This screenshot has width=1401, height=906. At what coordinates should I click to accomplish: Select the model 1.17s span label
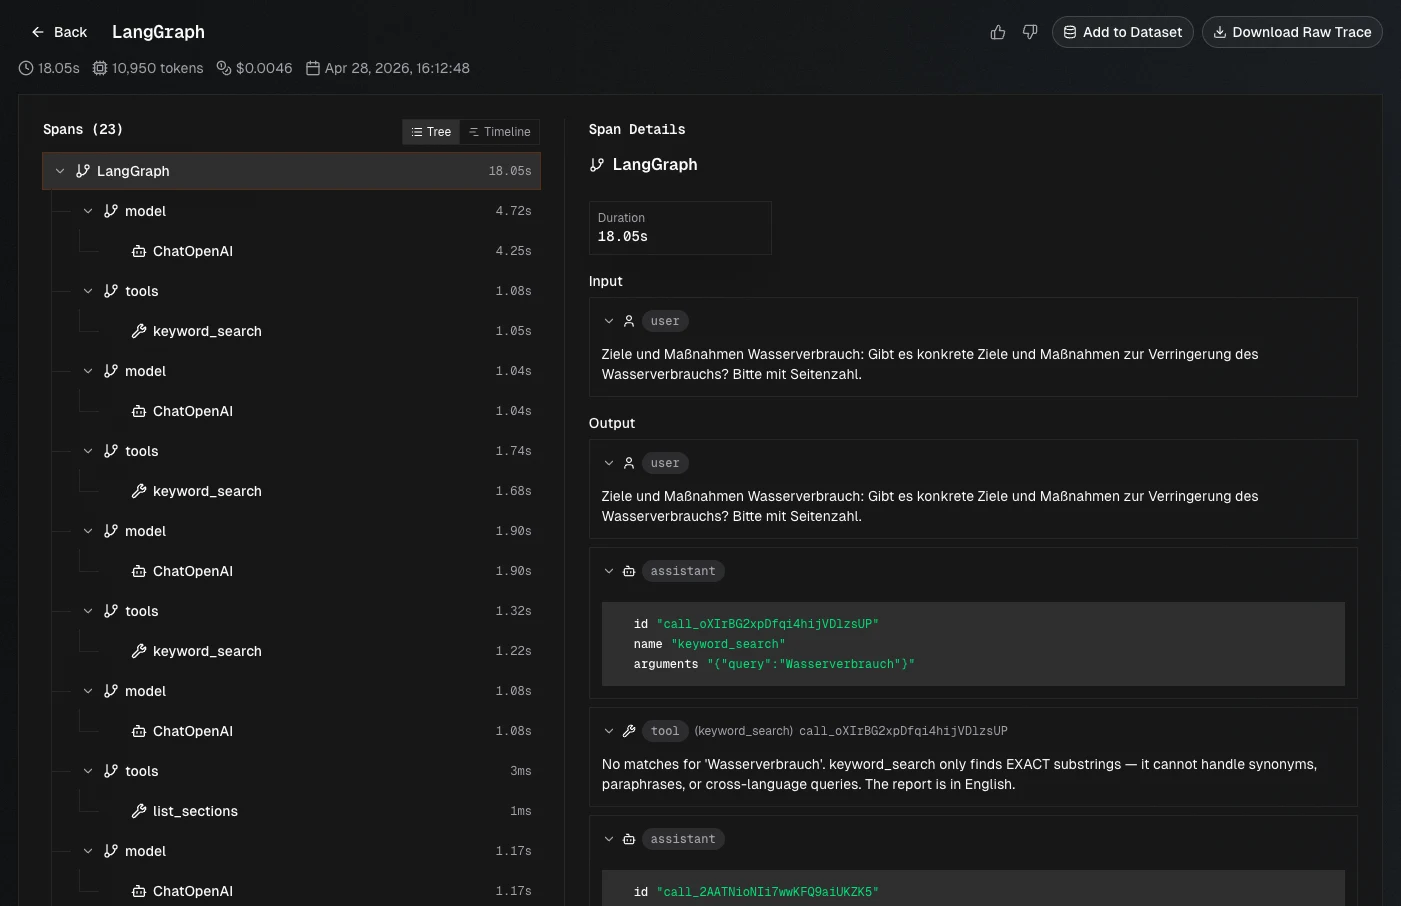(x=145, y=851)
